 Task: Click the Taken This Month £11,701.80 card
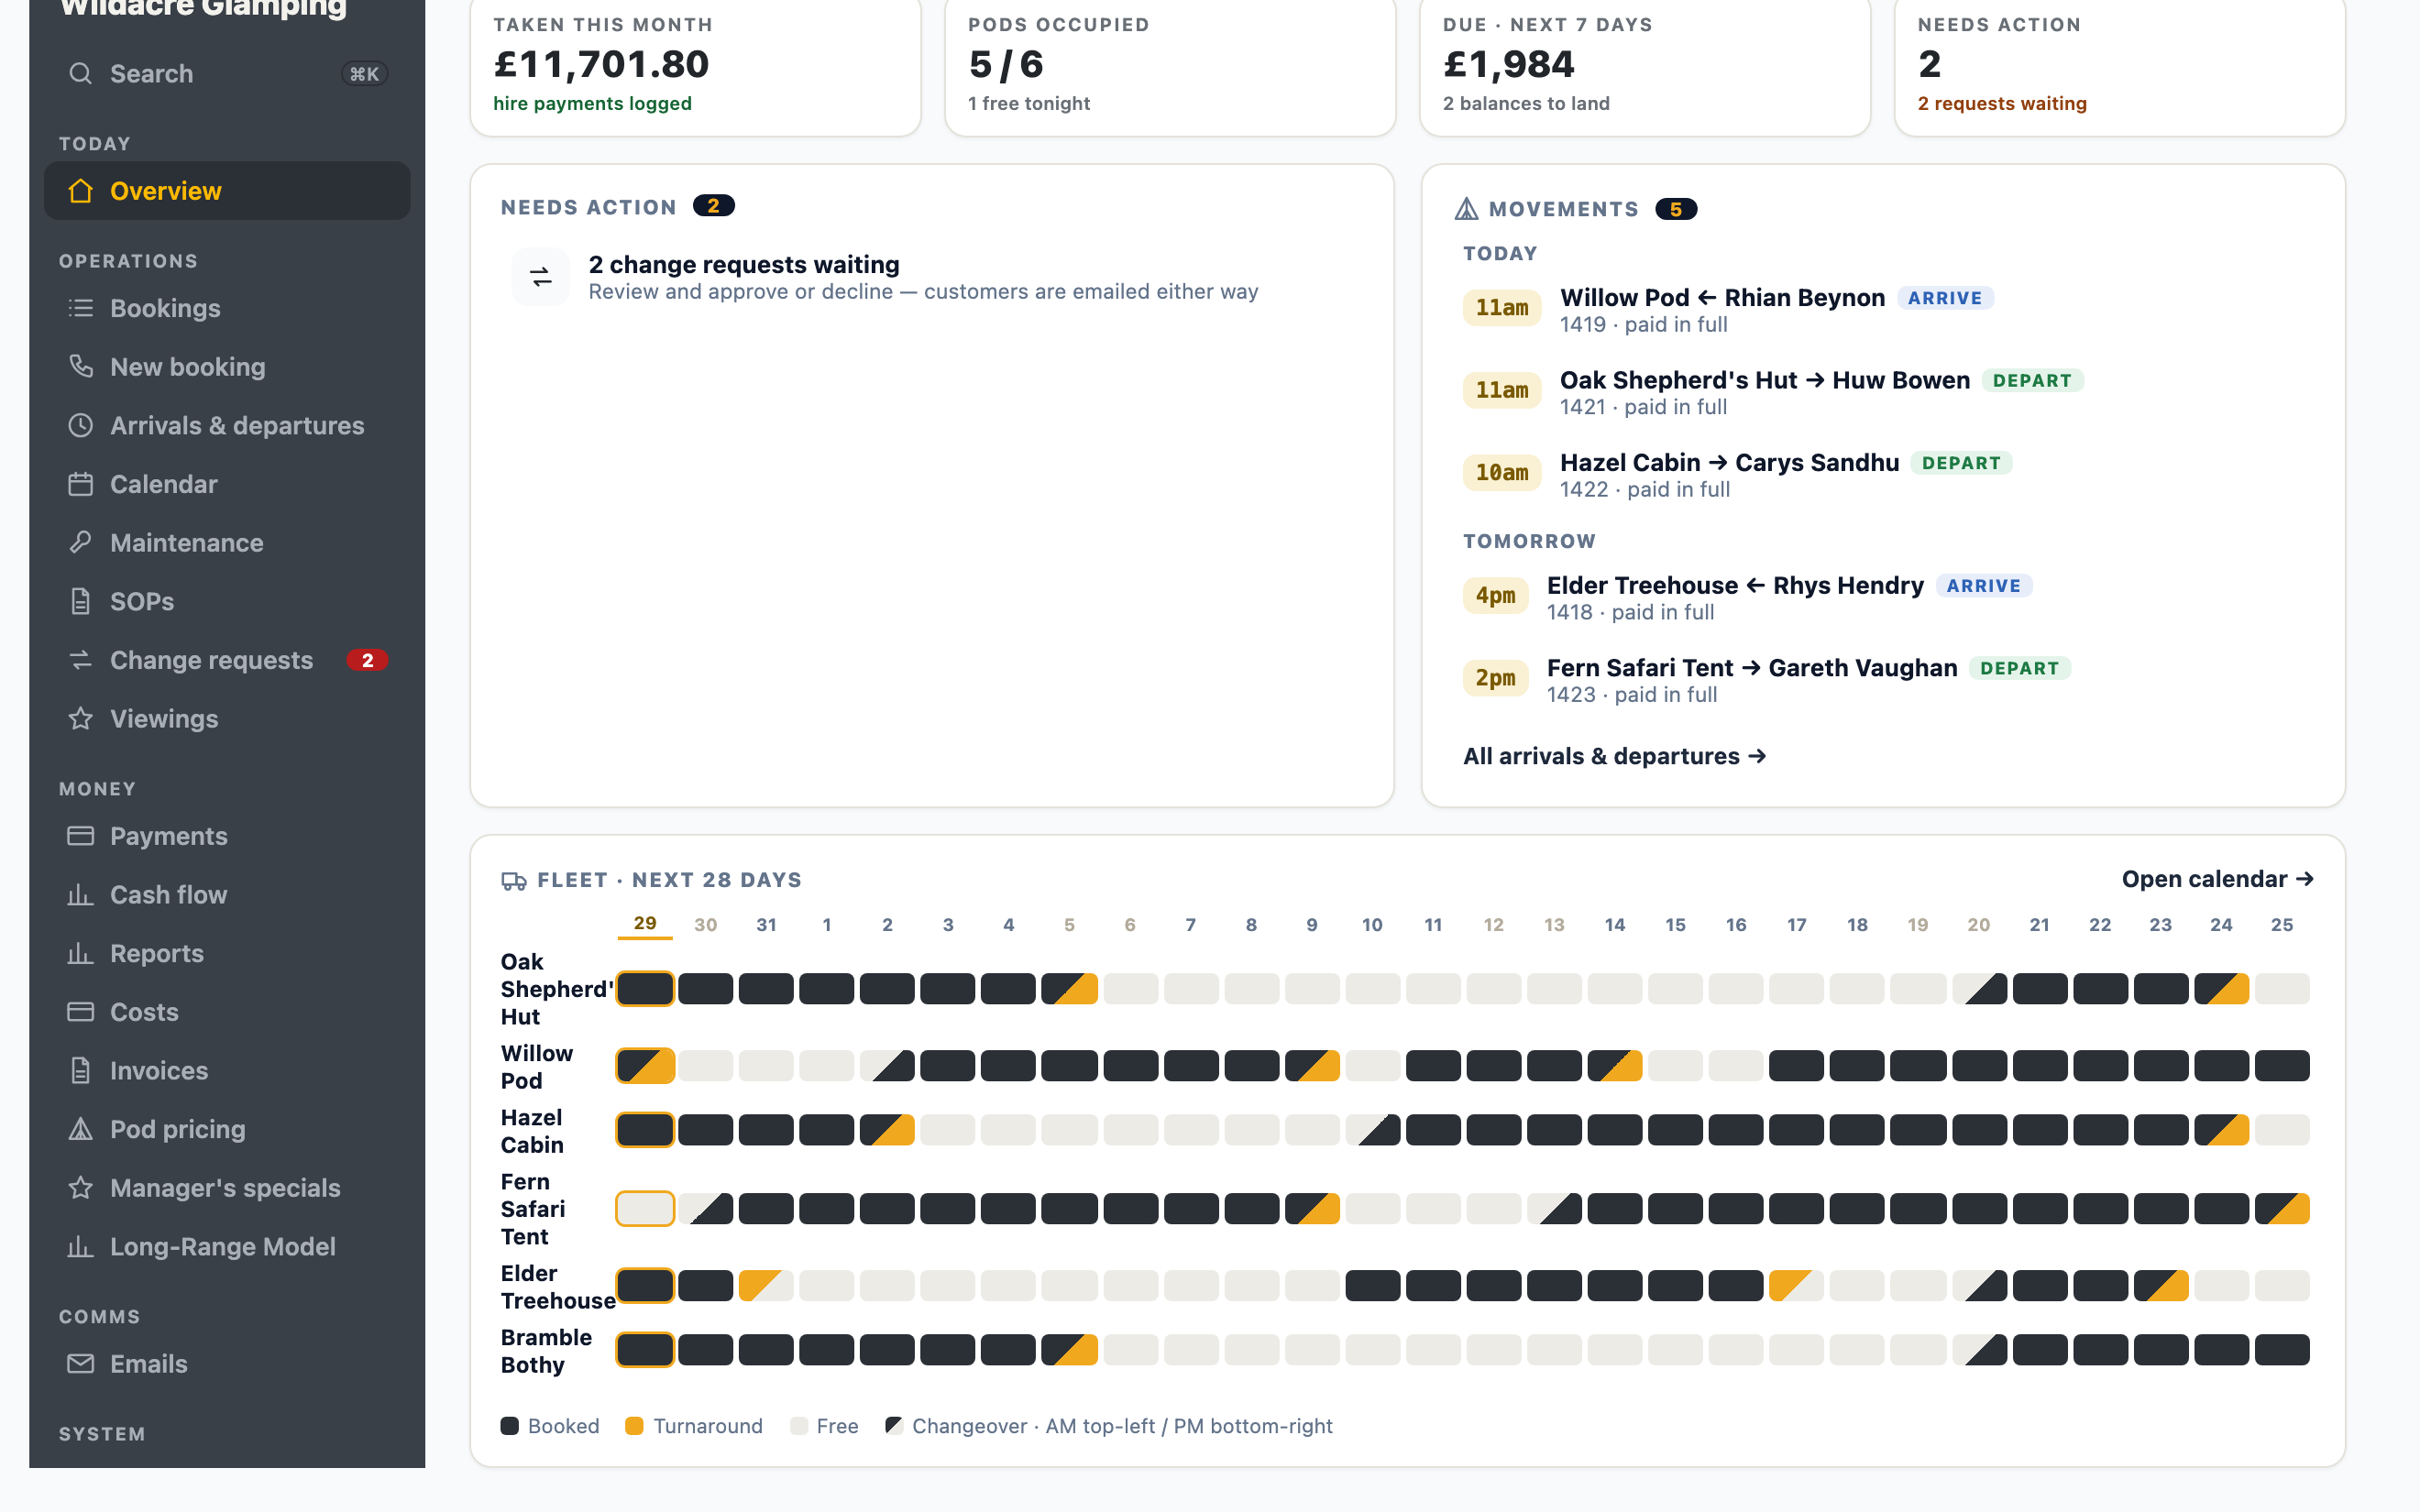coord(695,66)
